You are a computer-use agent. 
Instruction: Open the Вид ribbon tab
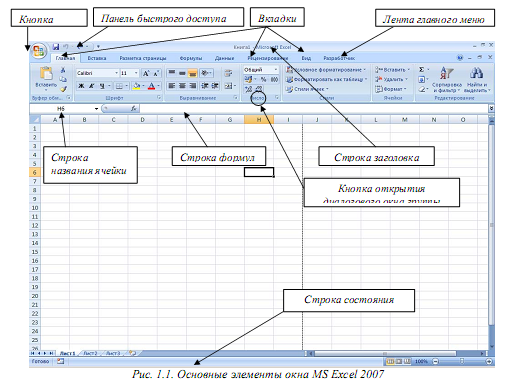(x=306, y=58)
